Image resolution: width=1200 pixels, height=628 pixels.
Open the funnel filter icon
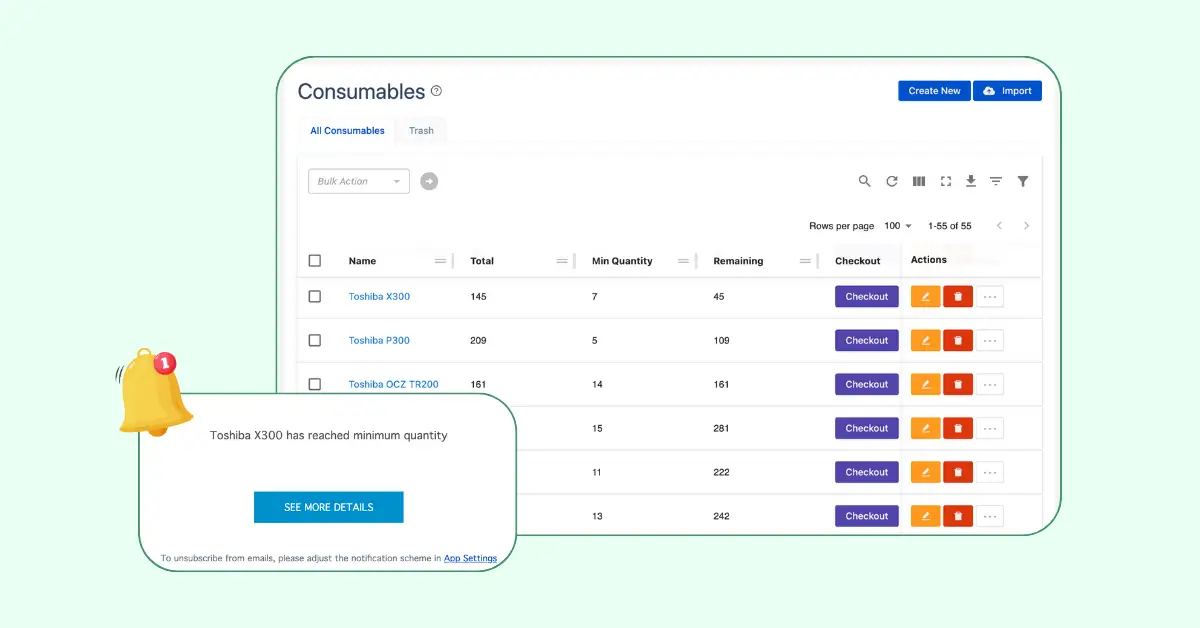click(x=1023, y=181)
